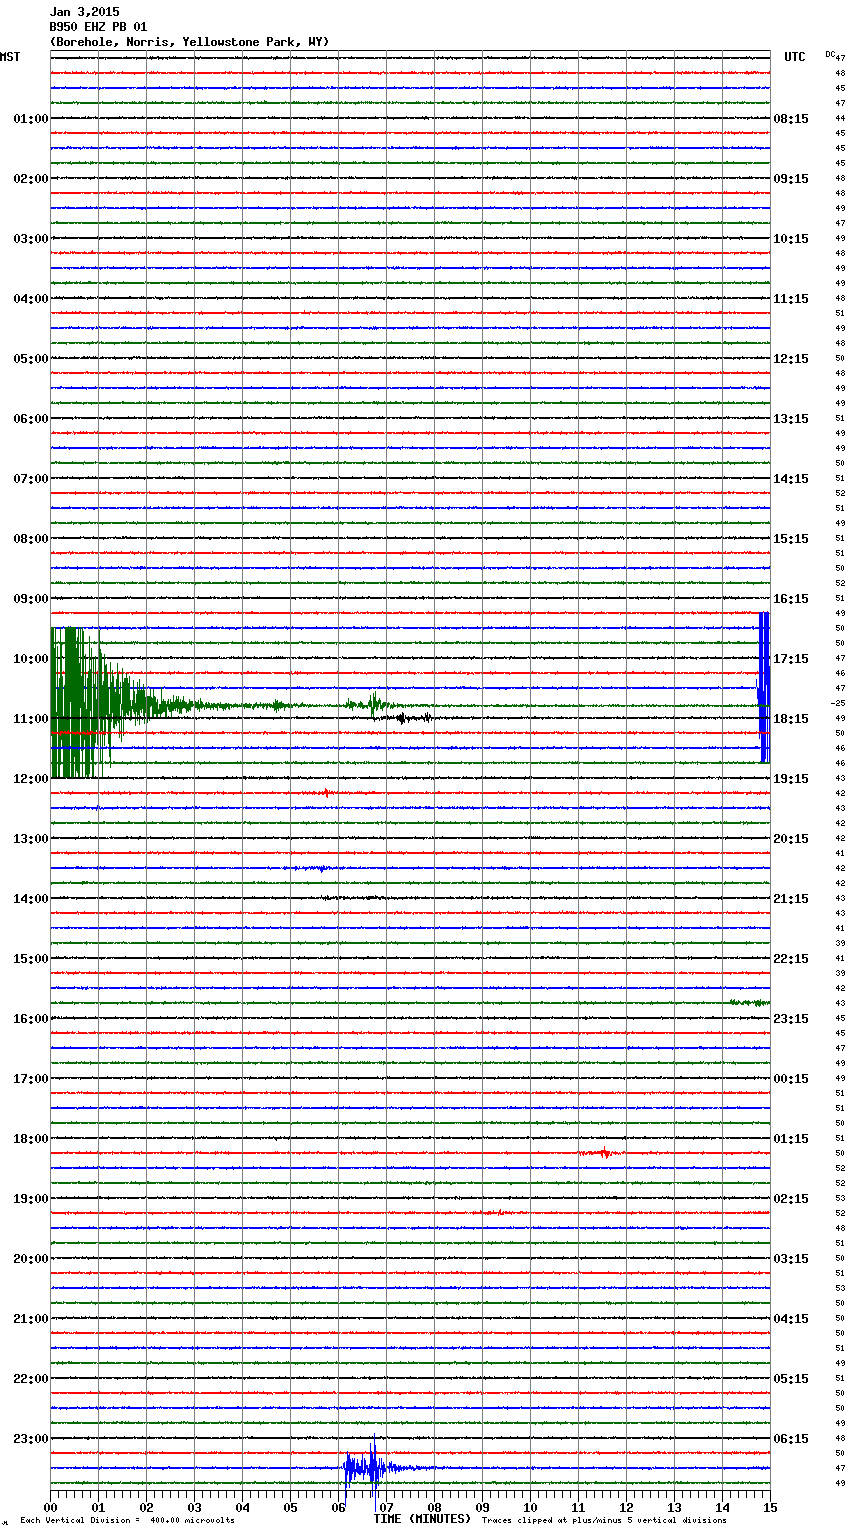Click the 18:15 UTC time label
850x1534 pixels.
coord(791,719)
